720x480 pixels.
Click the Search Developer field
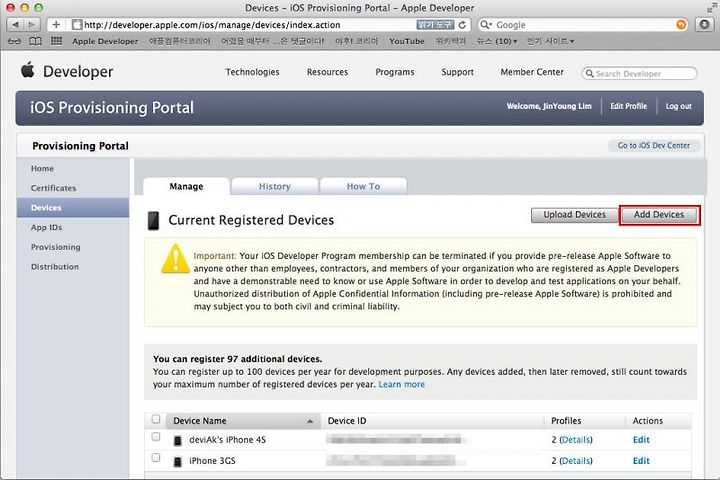pos(639,73)
